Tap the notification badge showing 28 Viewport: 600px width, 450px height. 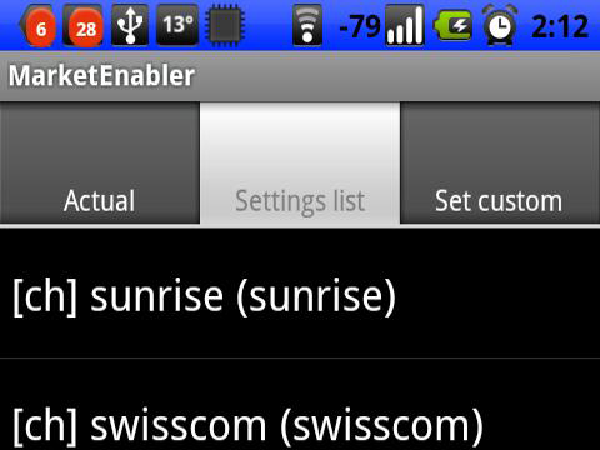click(83, 26)
